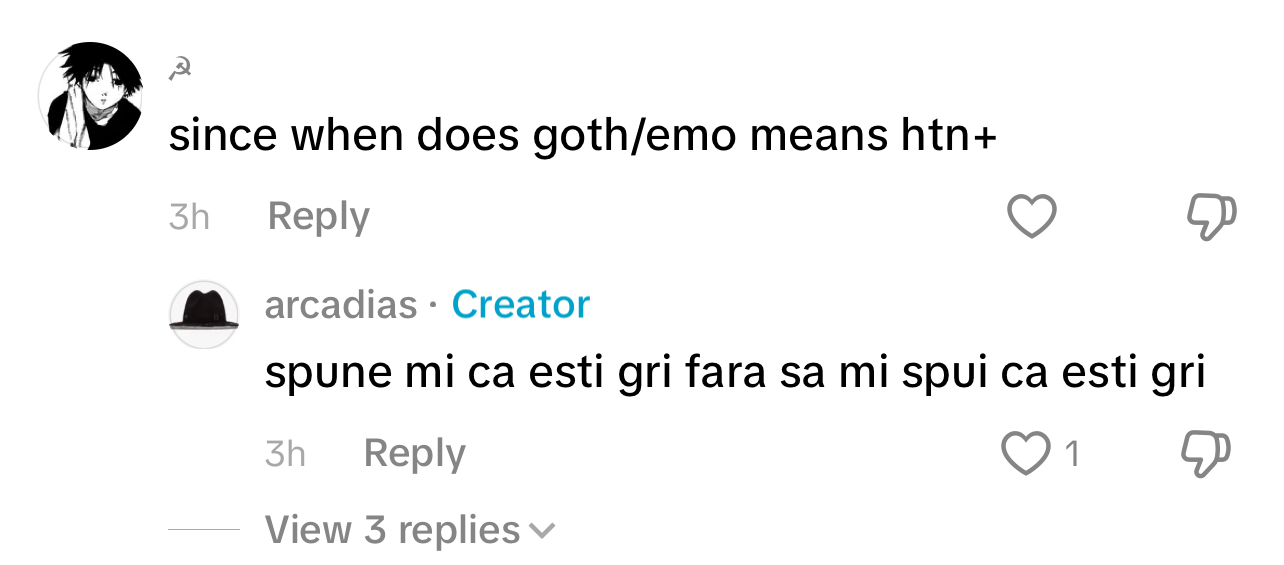The image size is (1284, 565).
Task: Select the 'spune mi ca esti gri' reply text
Action: coord(734,374)
